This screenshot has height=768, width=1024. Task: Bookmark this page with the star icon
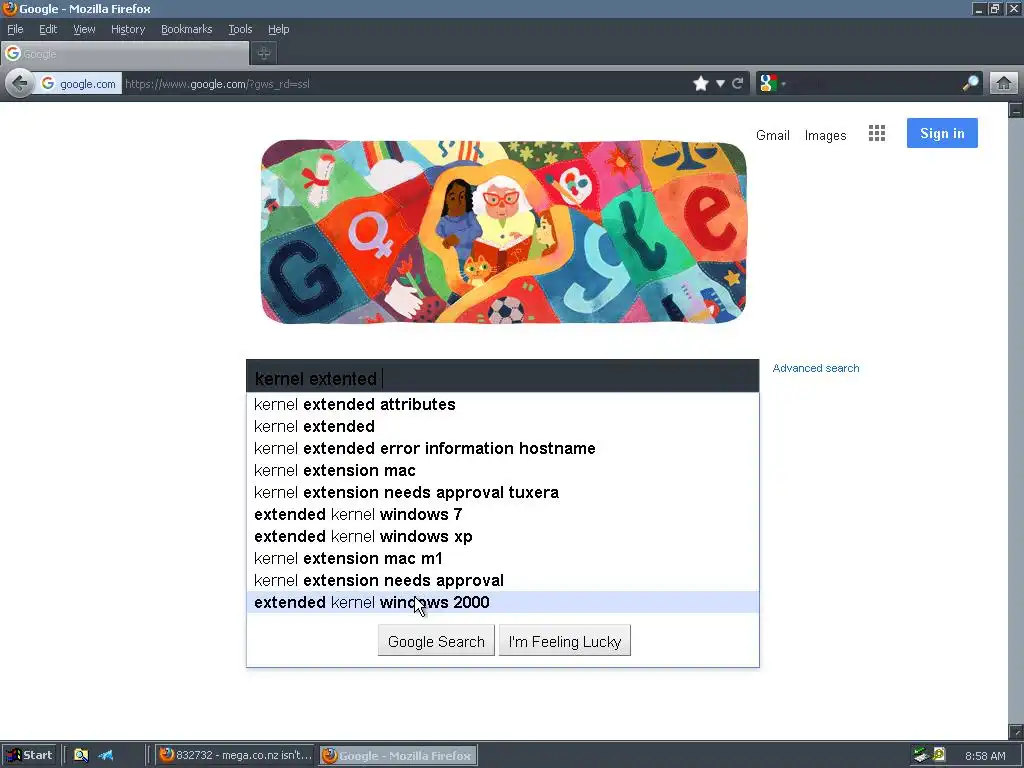coord(701,84)
